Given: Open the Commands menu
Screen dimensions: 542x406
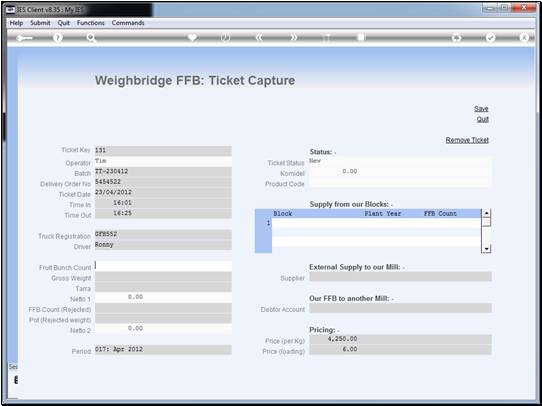Looking at the screenshot, I should point(128,23).
